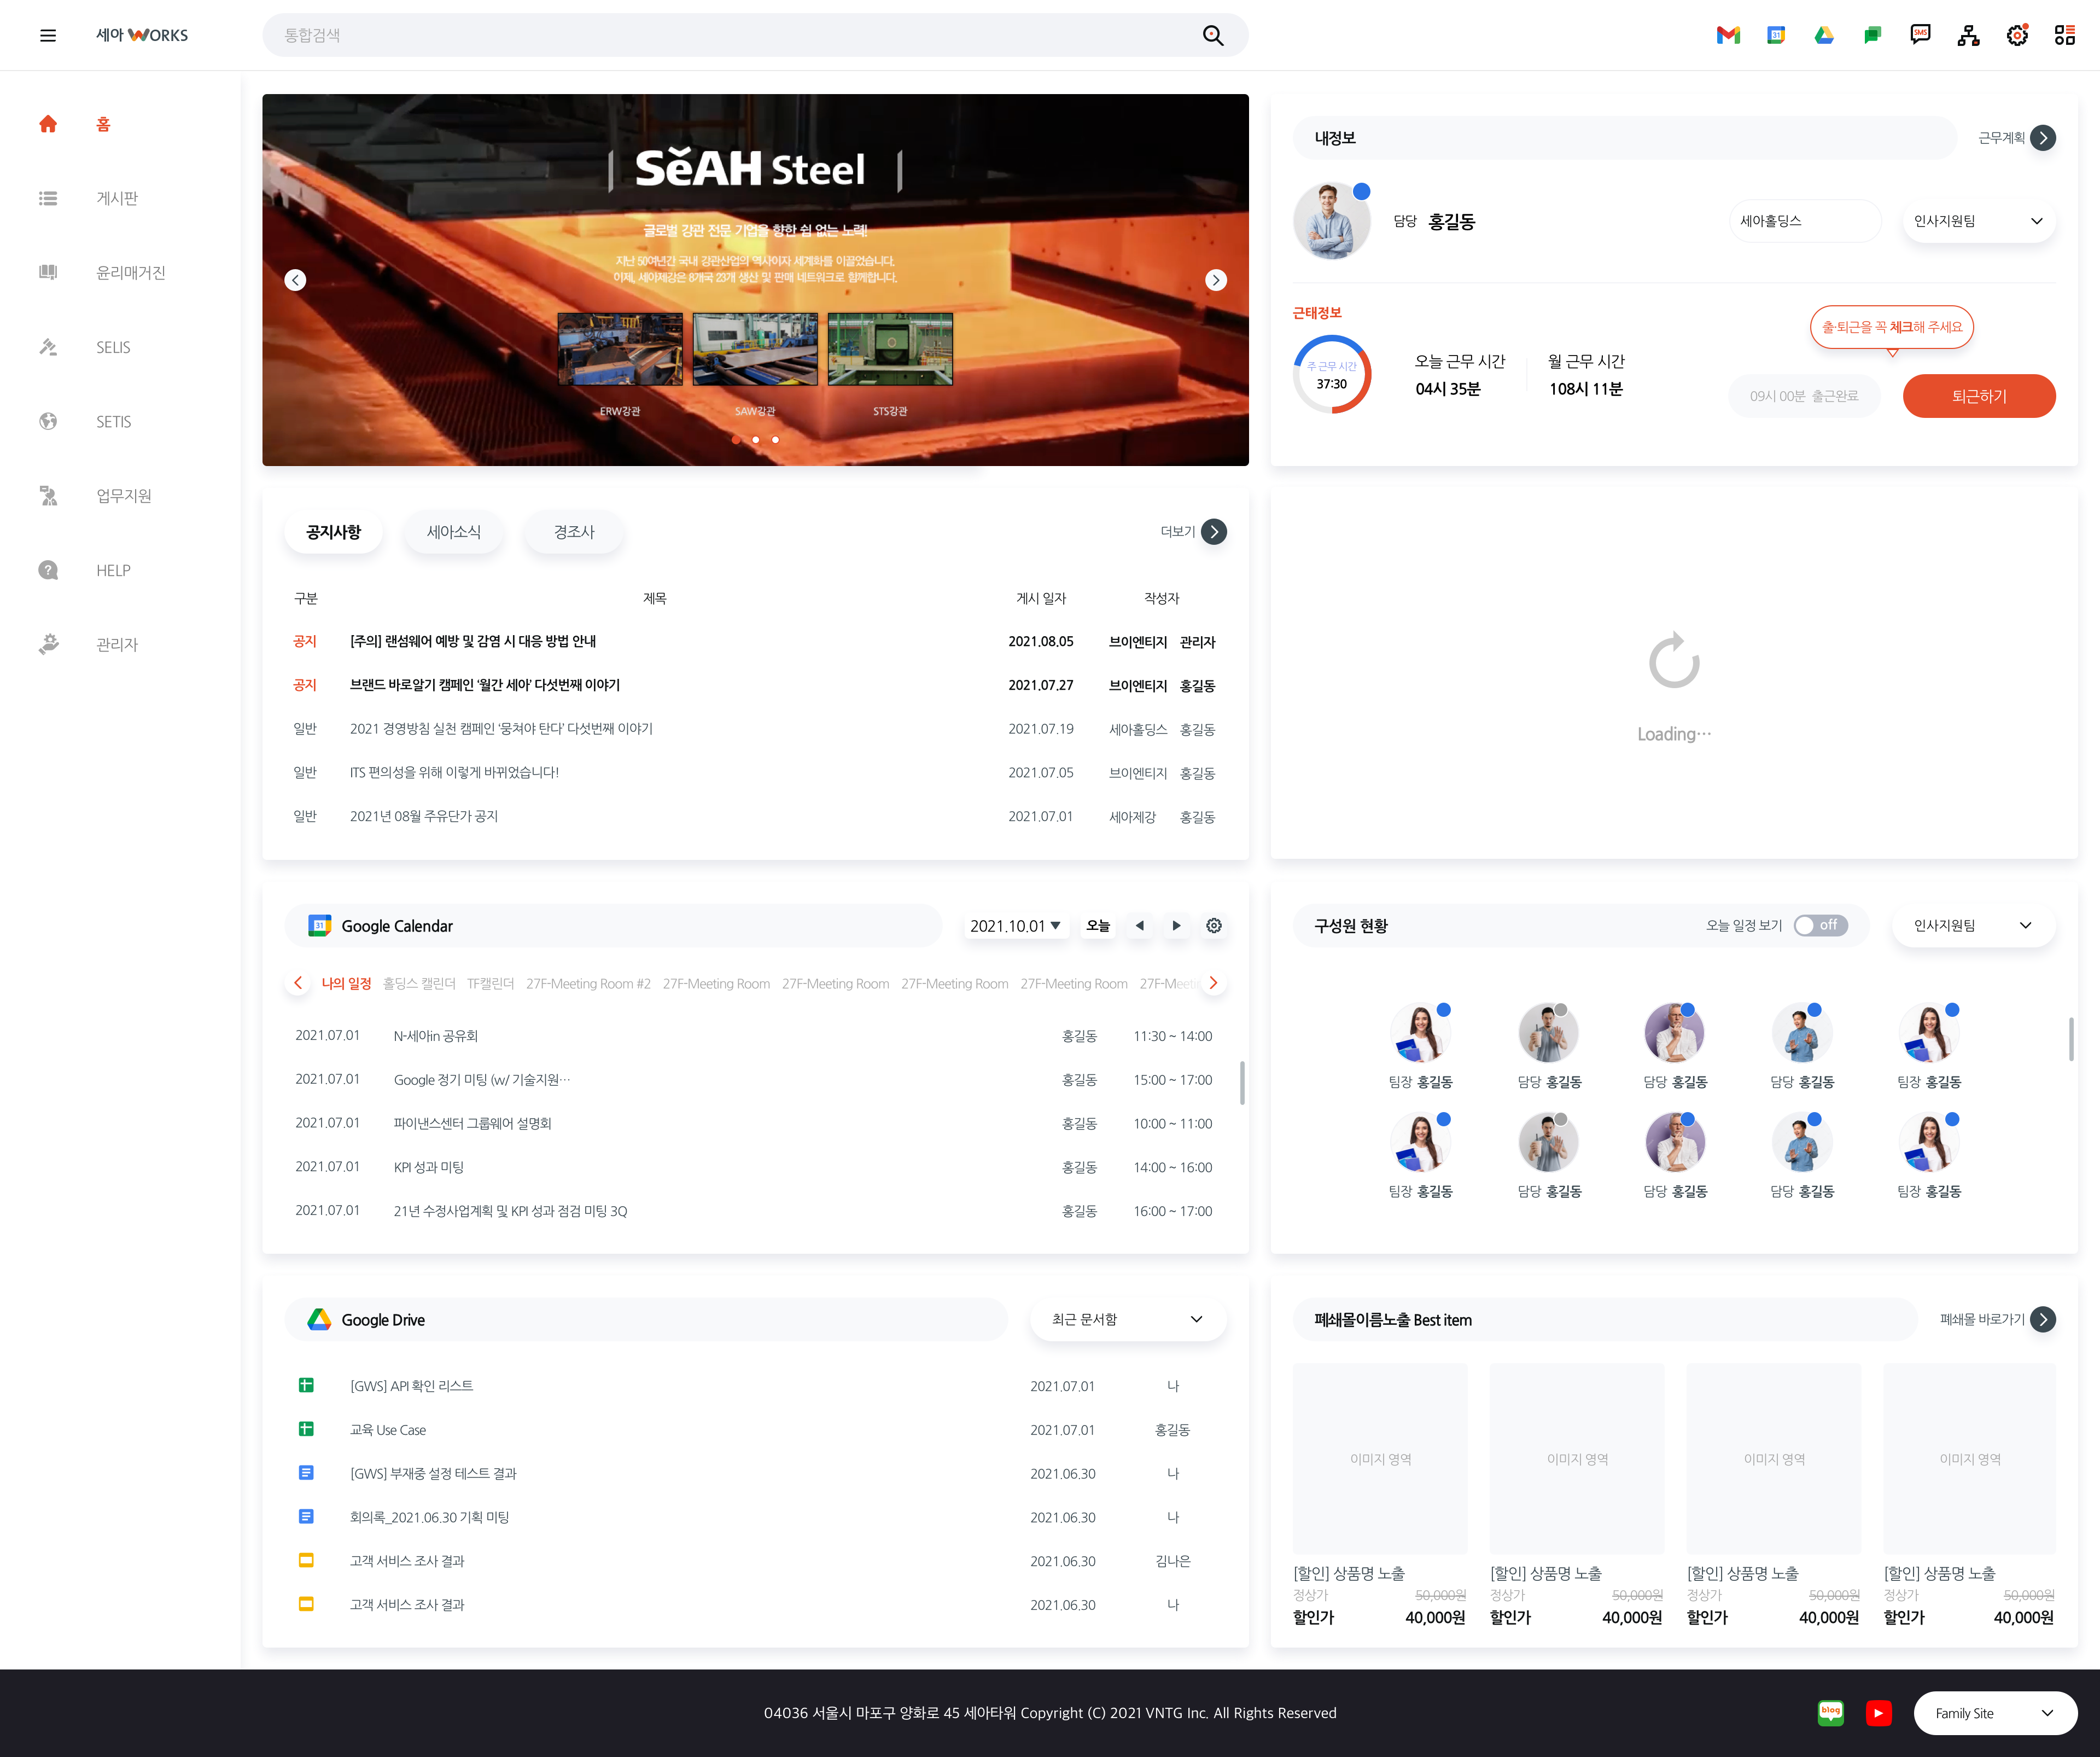Screen dimensions: 2100x1757
Task: Select the 홀딩스 캘린더 tab
Action: point(419,984)
